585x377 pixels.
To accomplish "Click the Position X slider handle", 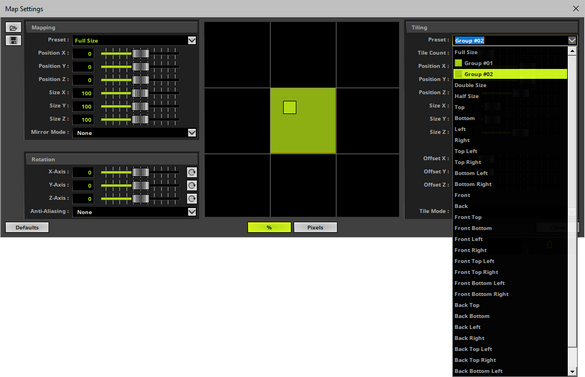I will (141, 53).
